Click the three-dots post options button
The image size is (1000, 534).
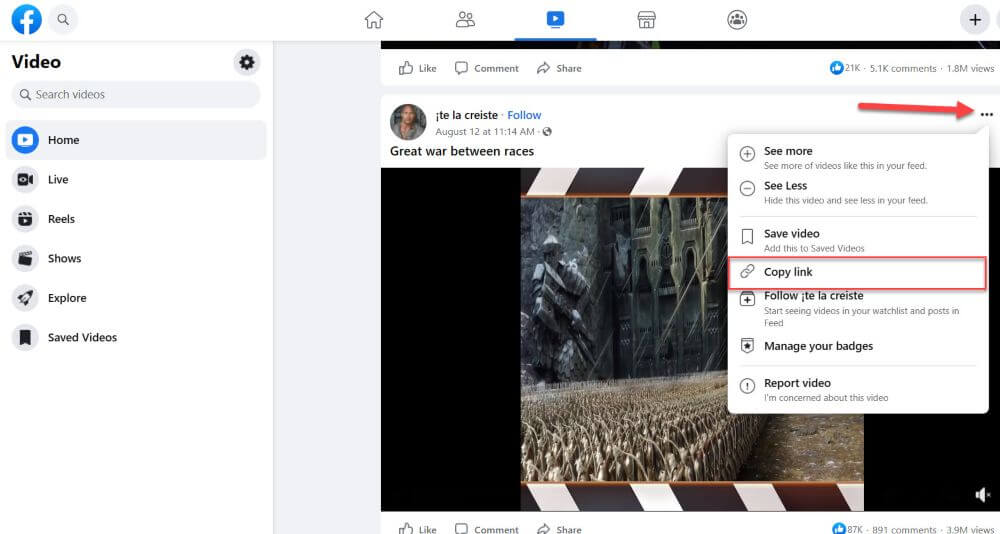tap(987, 115)
